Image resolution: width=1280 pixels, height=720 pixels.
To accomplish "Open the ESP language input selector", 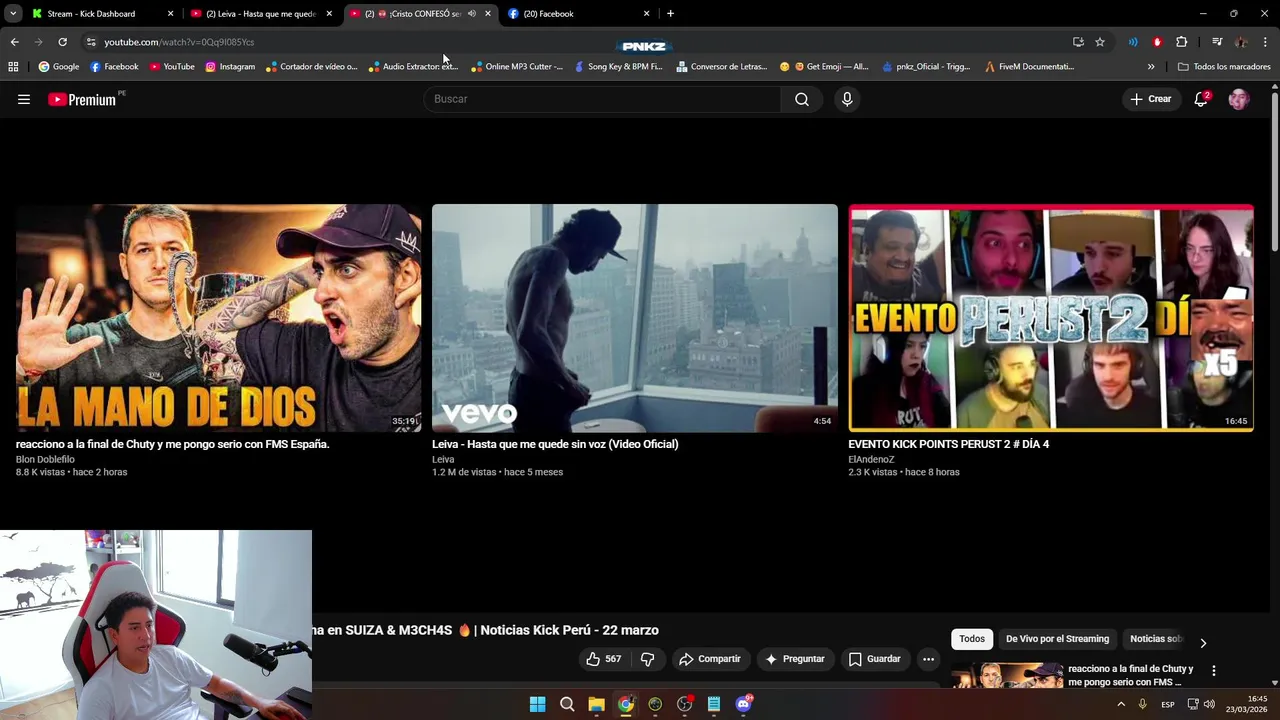I will click(1168, 705).
